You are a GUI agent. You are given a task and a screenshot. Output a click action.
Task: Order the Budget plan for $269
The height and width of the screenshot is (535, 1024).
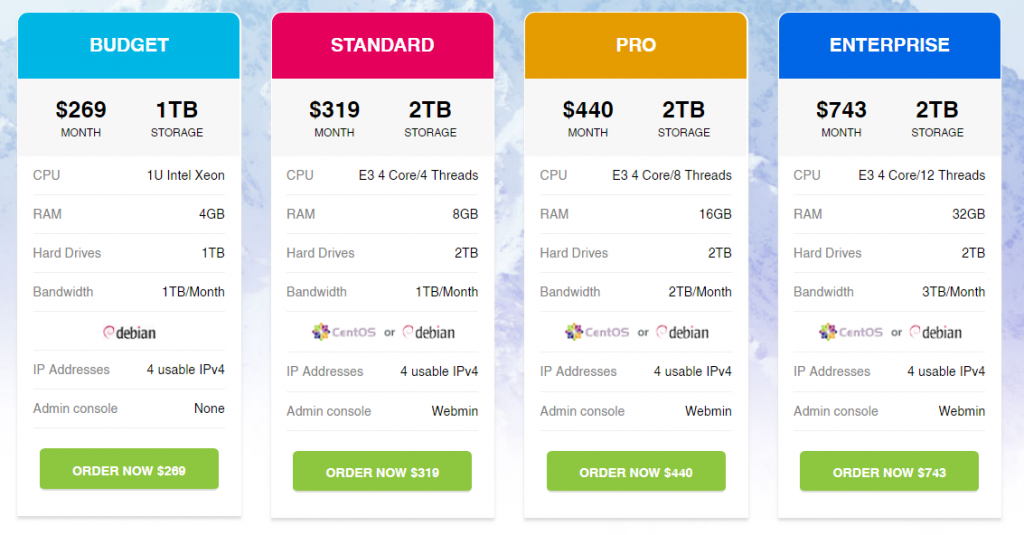(129, 469)
